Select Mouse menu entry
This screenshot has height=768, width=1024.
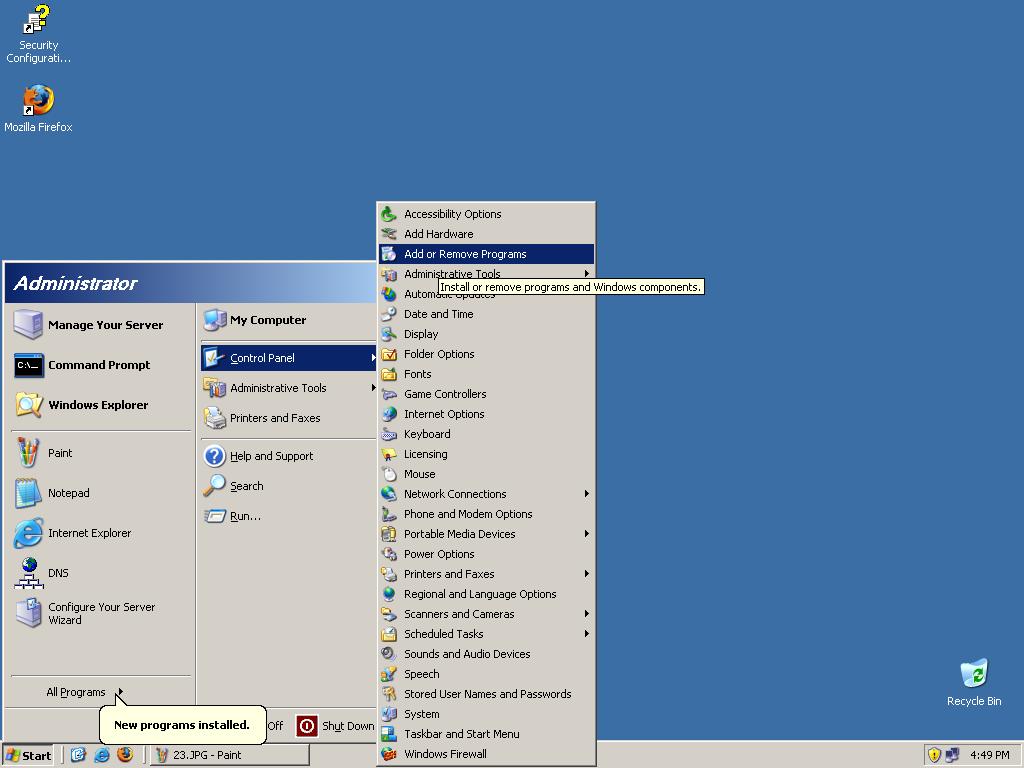487,474
